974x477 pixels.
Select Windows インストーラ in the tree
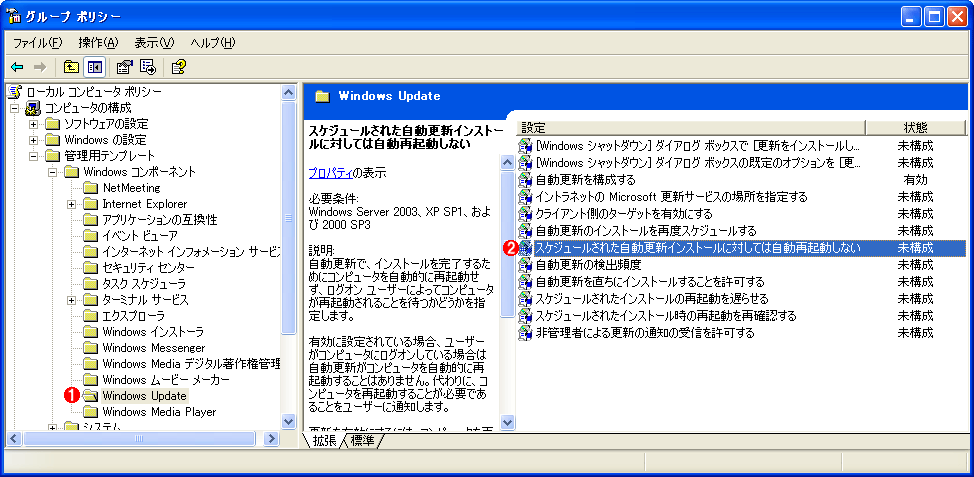pos(153,332)
